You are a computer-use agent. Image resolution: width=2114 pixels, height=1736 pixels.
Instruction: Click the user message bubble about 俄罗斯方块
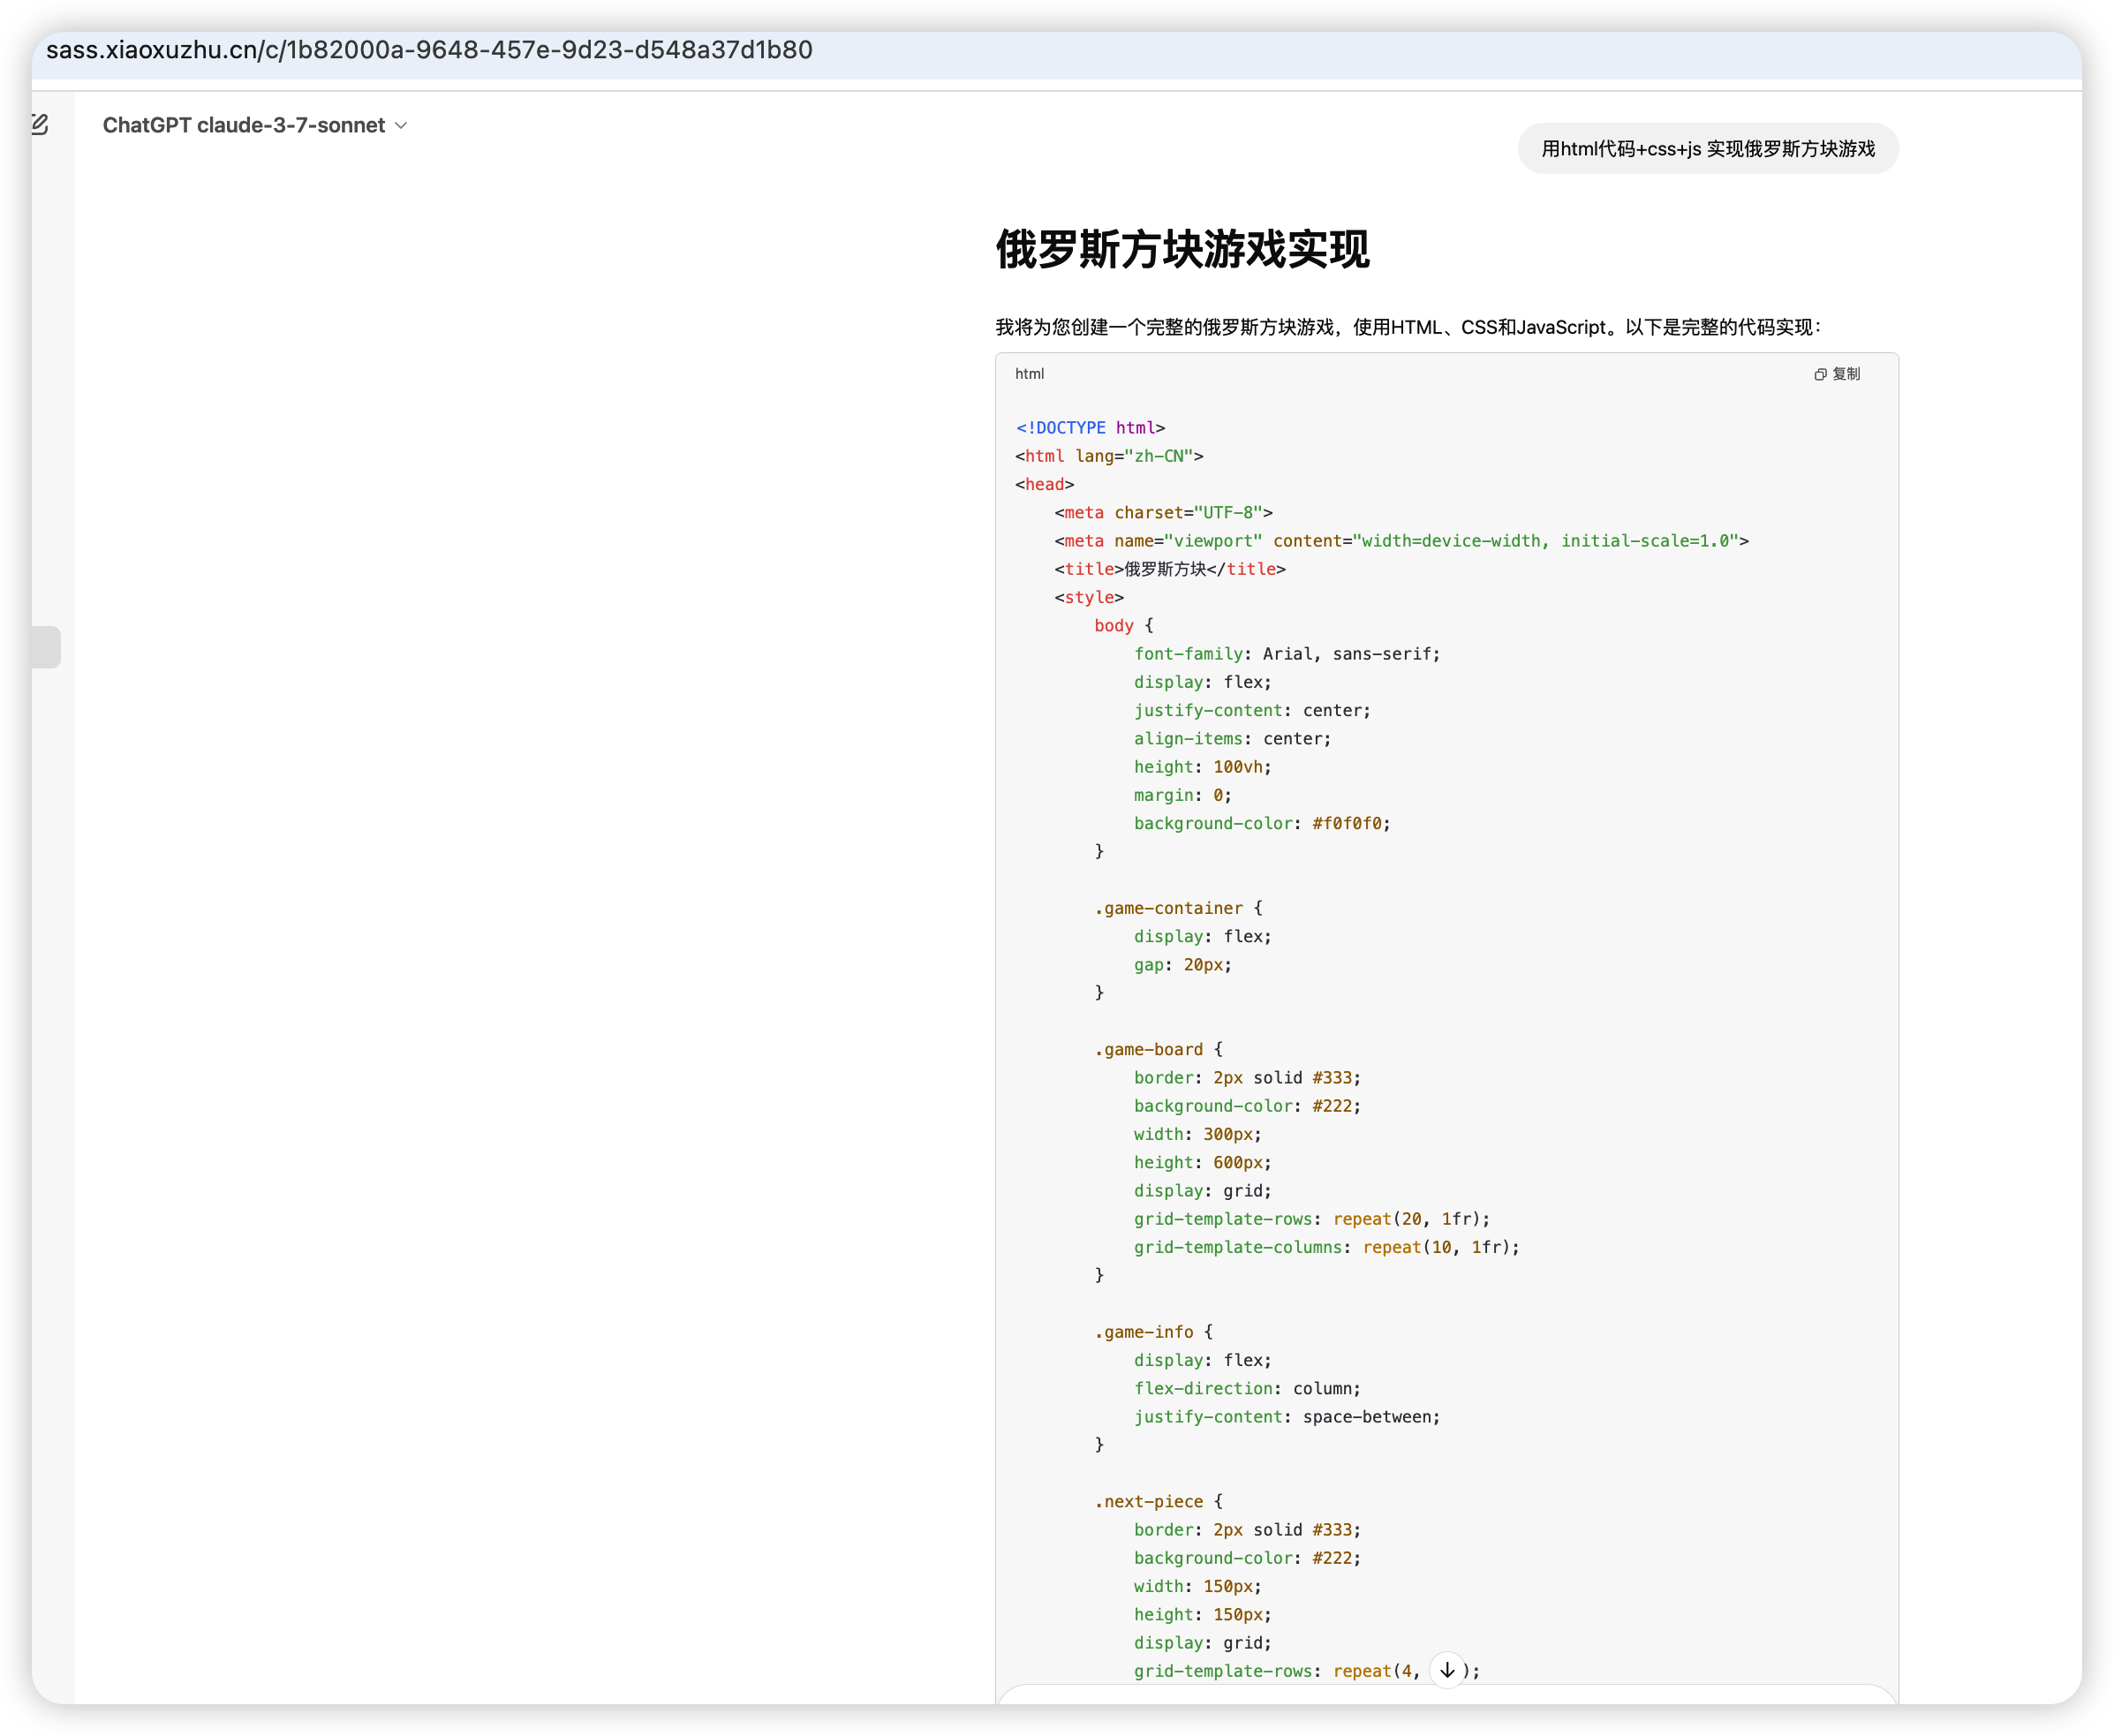point(1707,148)
